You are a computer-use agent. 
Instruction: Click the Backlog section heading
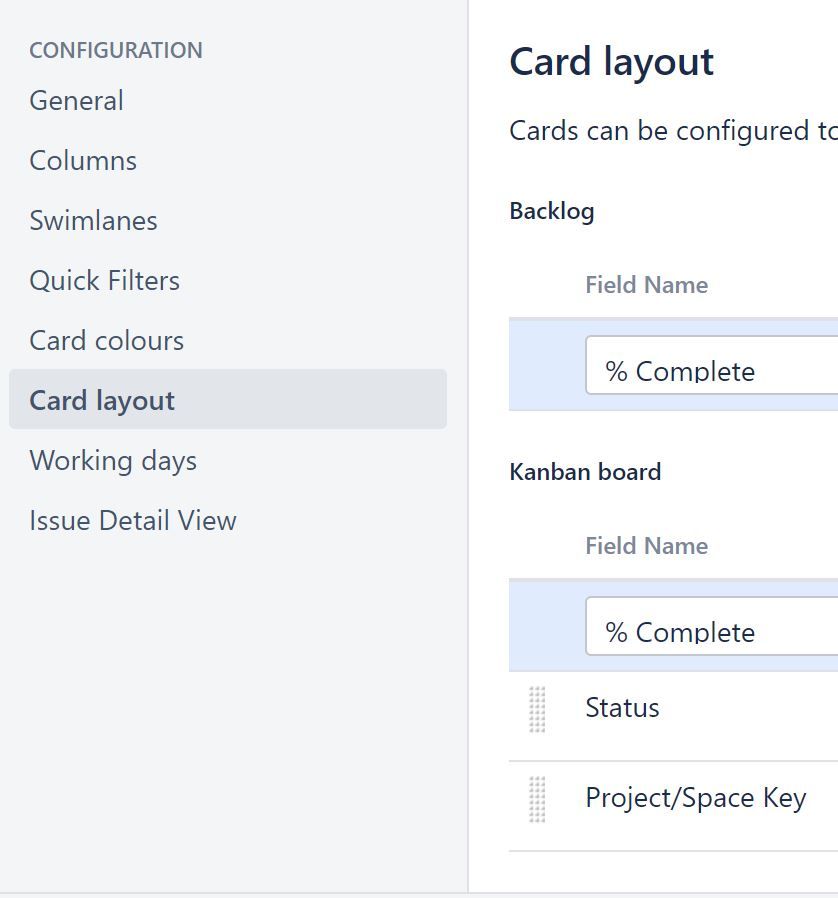(x=552, y=211)
